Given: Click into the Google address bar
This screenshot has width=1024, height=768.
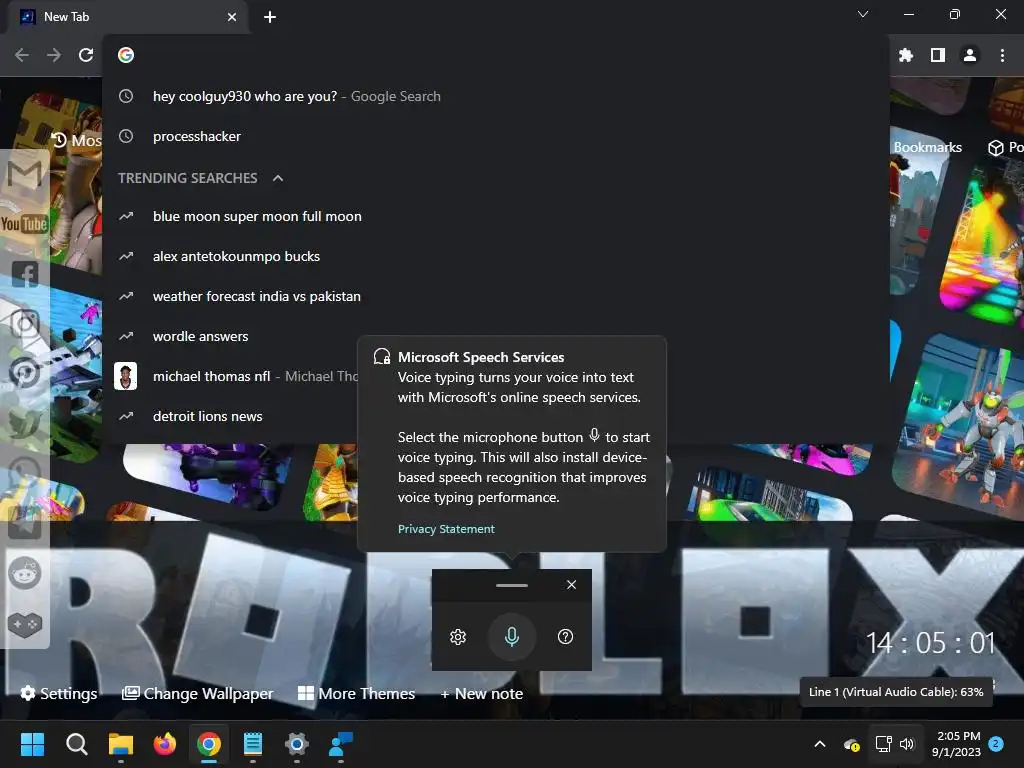Looking at the screenshot, I should (x=496, y=55).
